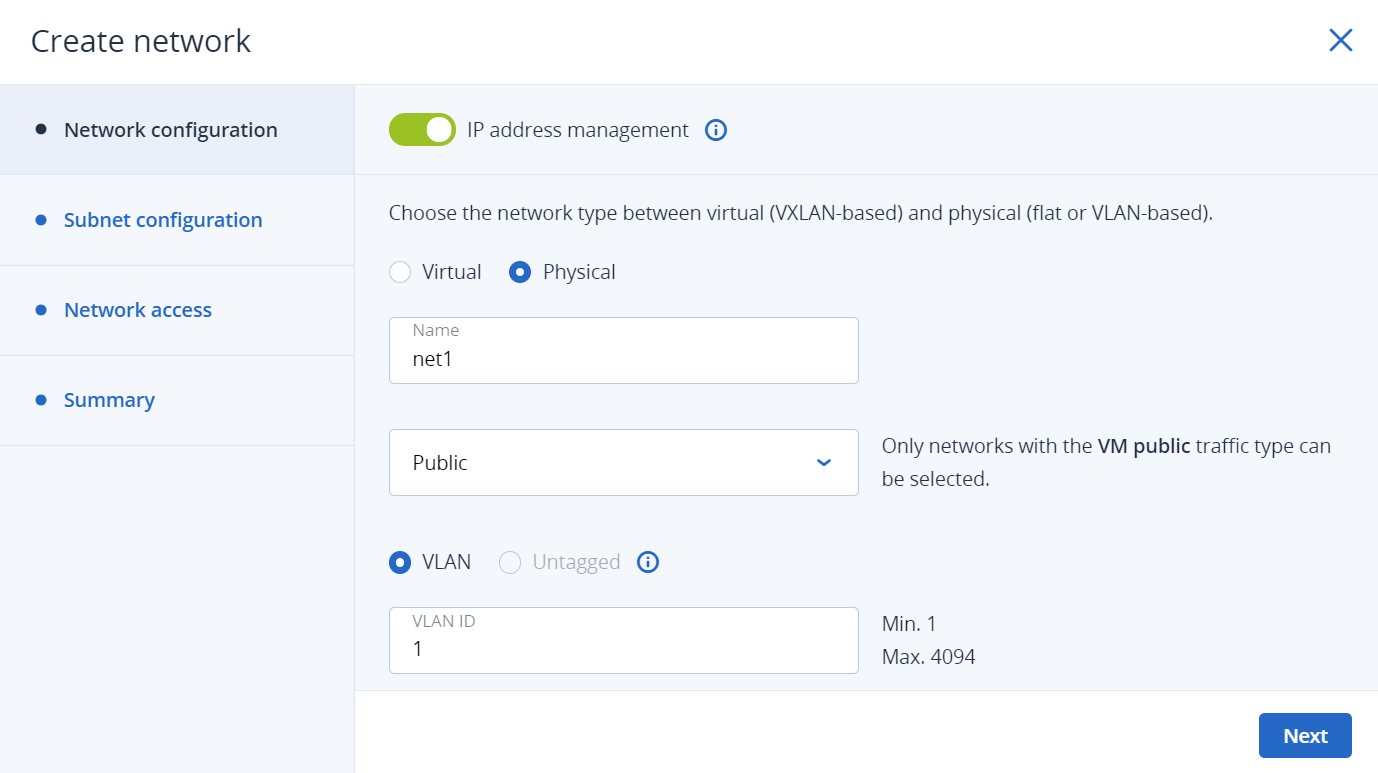The width and height of the screenshot is (1378, 773).
Task: Click the chevron arrow in the Public field
Action: [824, 462]
